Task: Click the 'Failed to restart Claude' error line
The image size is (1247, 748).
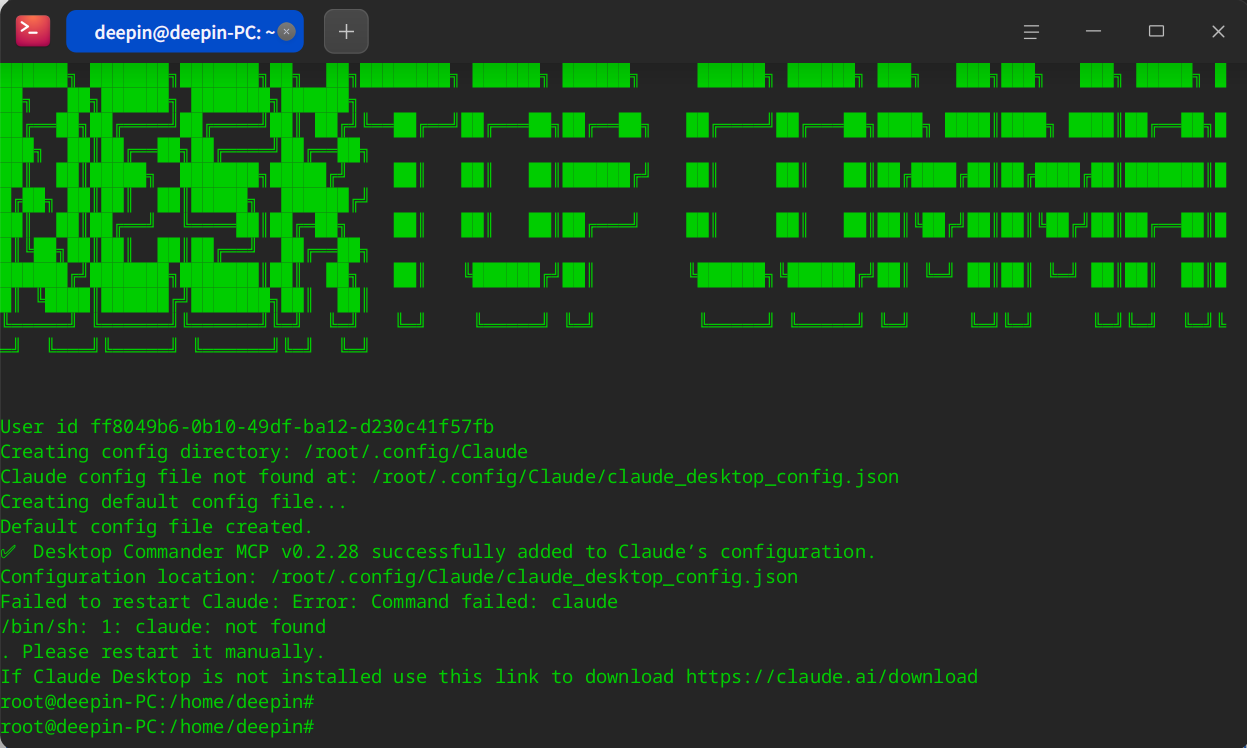Action: click(x=309, y=602)
